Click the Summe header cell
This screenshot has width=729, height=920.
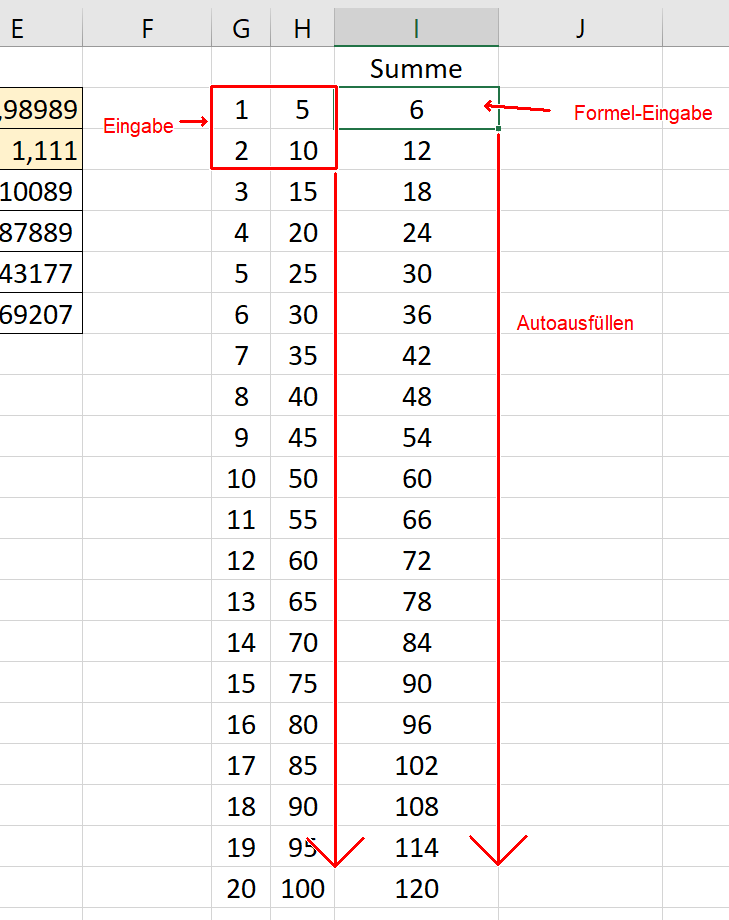(416, 68)
